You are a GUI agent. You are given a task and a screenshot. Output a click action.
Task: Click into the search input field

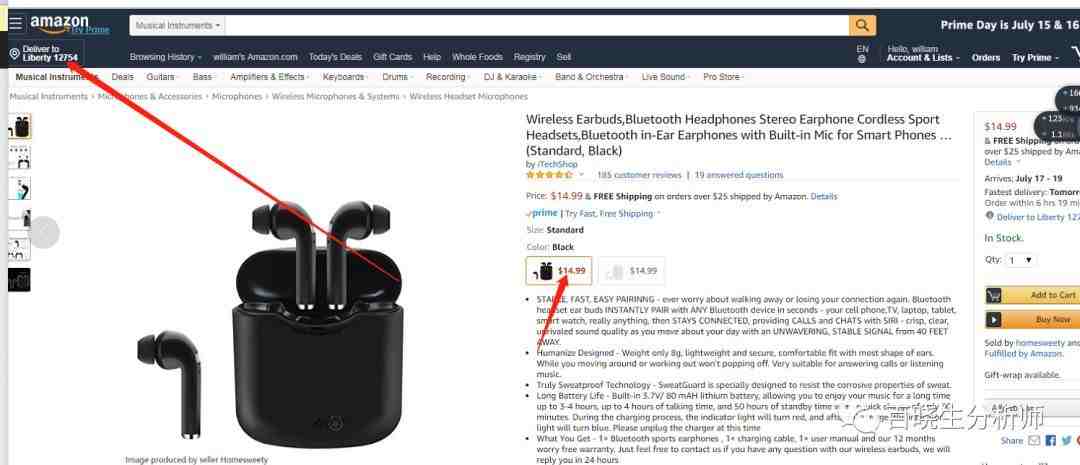pyautogui.click(x=537, y=25)
